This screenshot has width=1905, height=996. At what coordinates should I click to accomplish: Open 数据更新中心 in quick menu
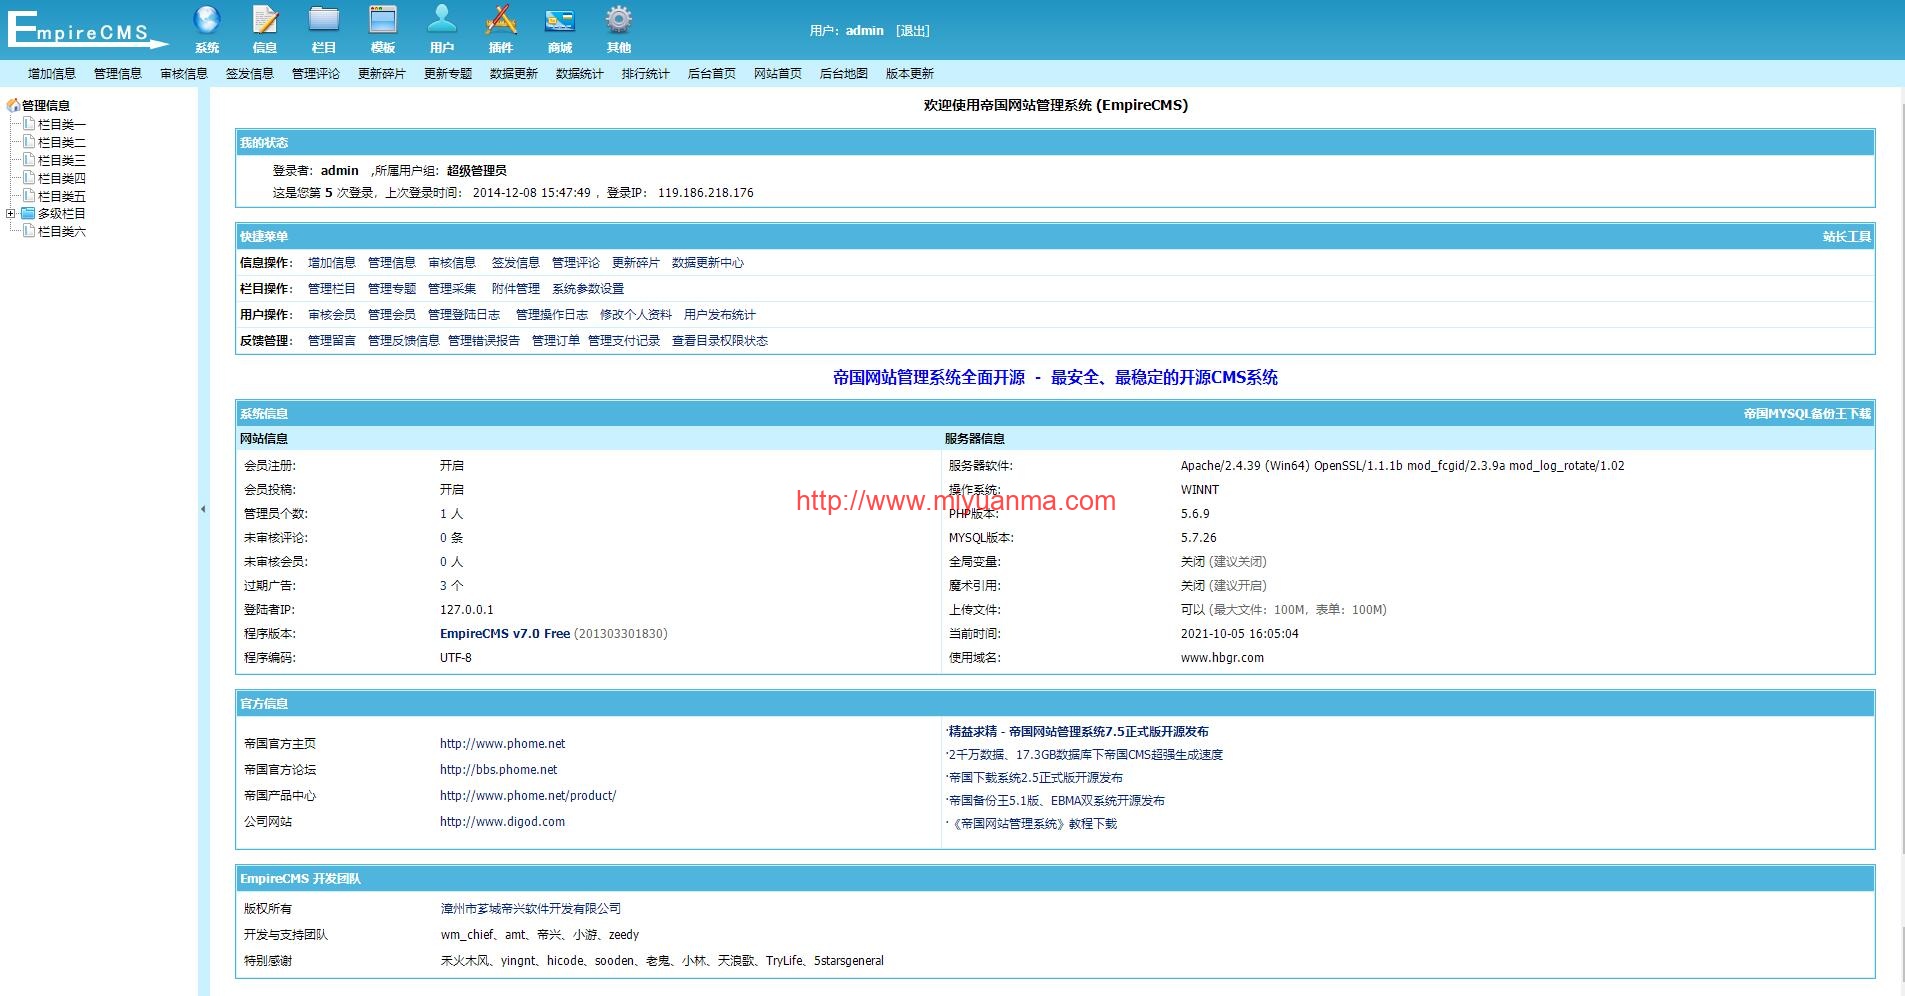(708, 263)
